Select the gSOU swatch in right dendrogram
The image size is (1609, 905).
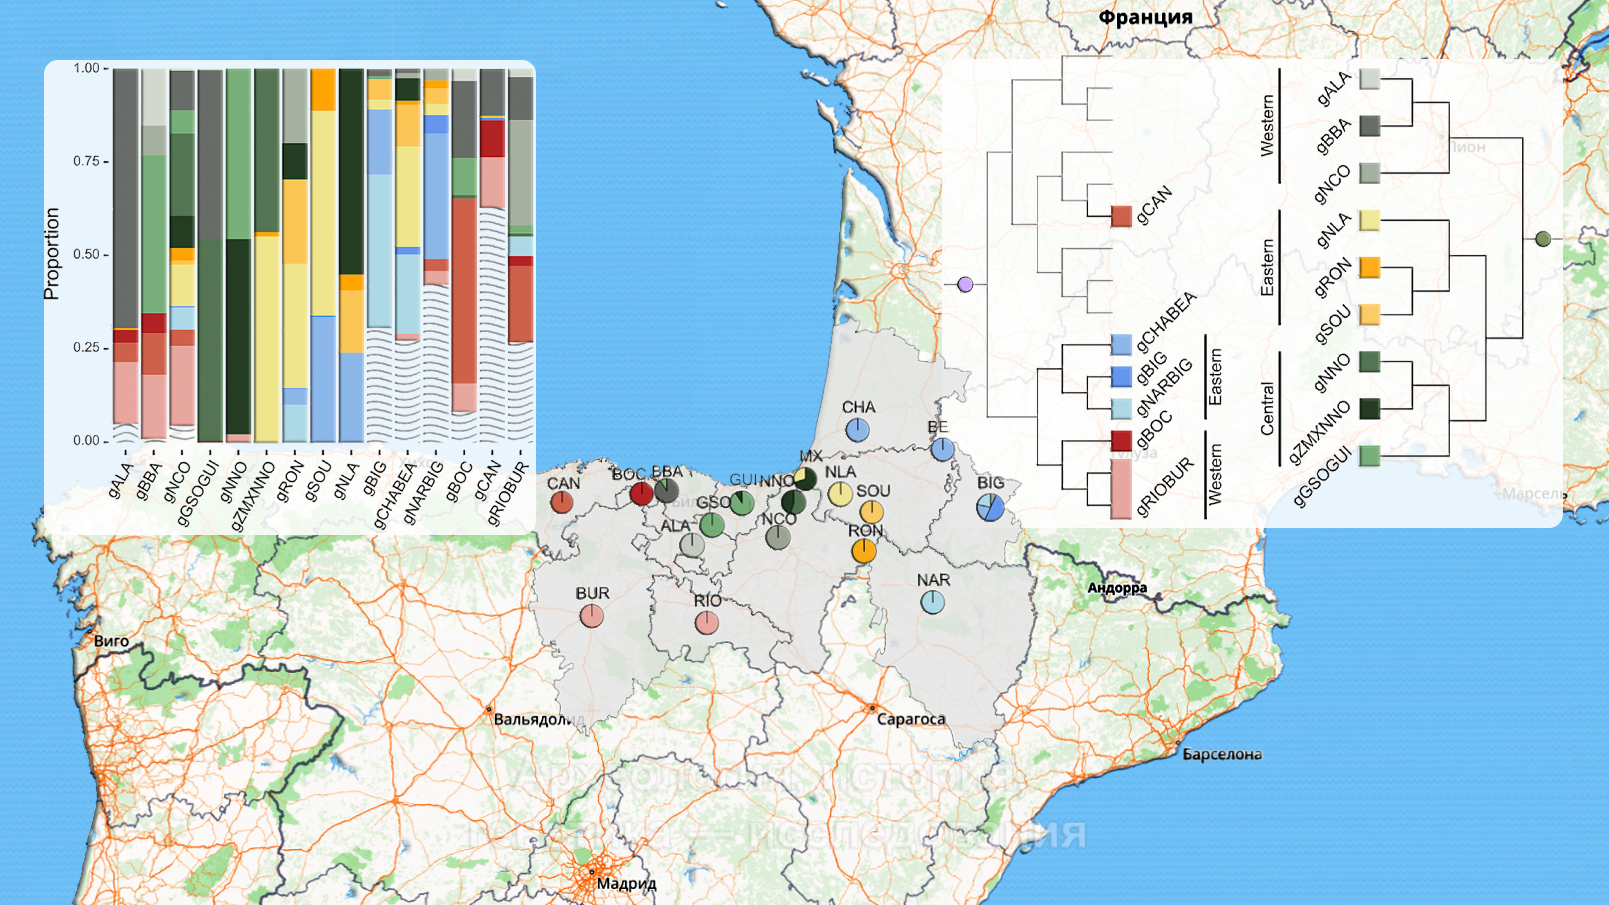point(1370,314)
